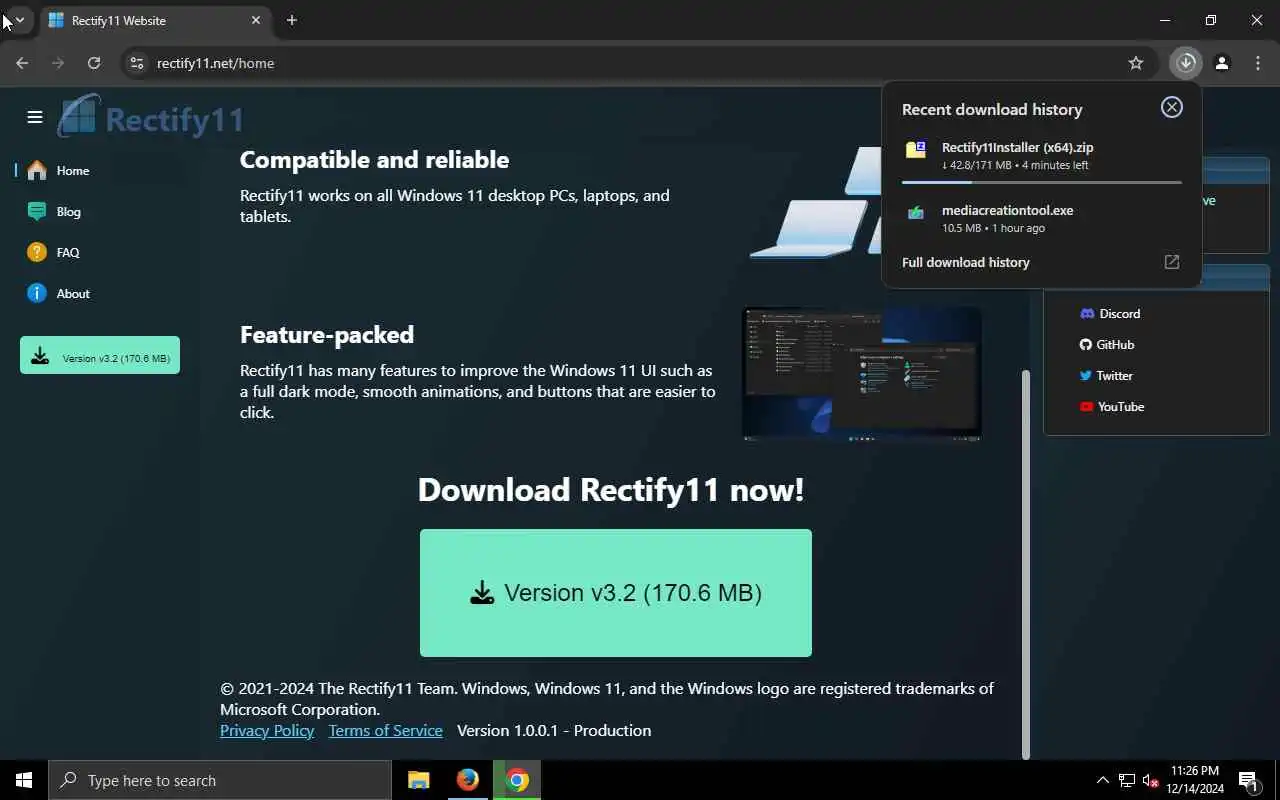
Task: Click the dark mode screenshot thumbnail
Action: 862,374
